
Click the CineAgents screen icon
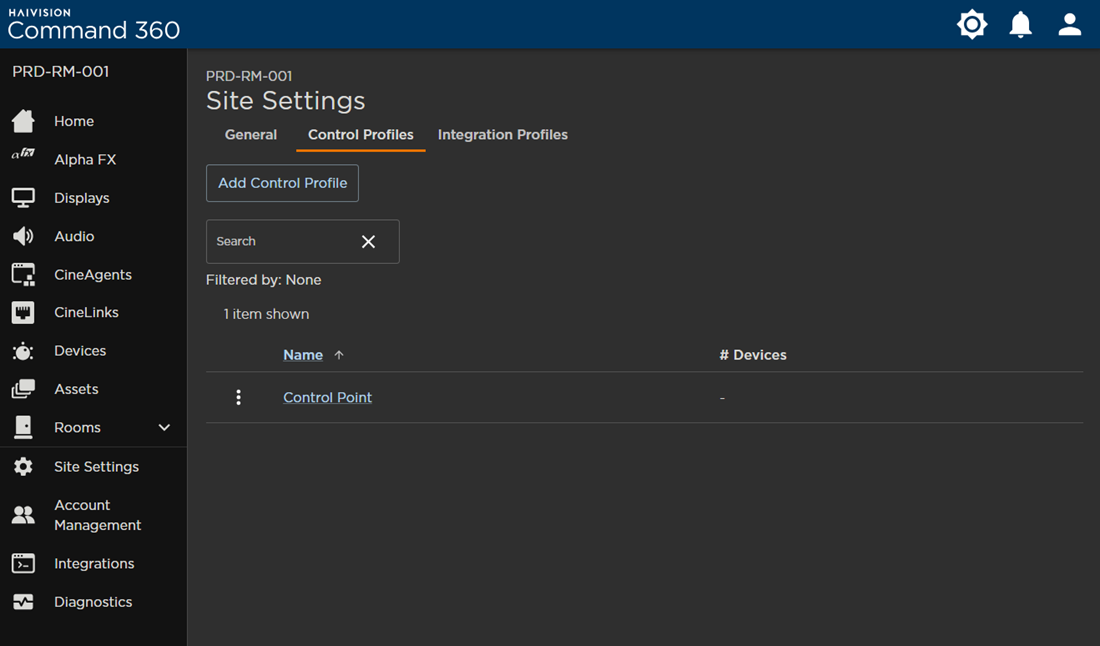[x=23, y=274]
